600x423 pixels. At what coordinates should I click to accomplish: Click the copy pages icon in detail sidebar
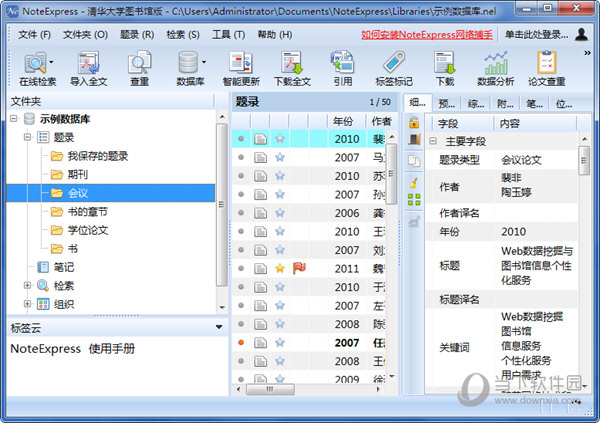pos(414,161)
